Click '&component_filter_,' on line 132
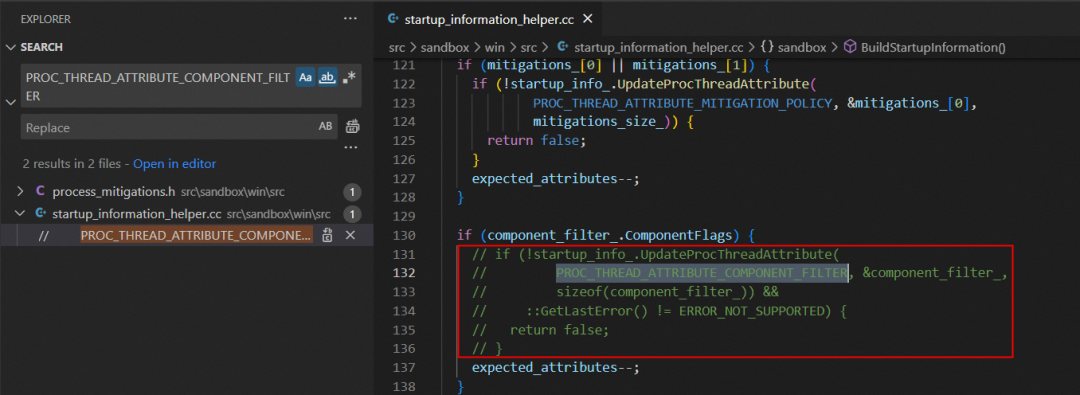Screen dimensions: 1080x395 [935, 273]
